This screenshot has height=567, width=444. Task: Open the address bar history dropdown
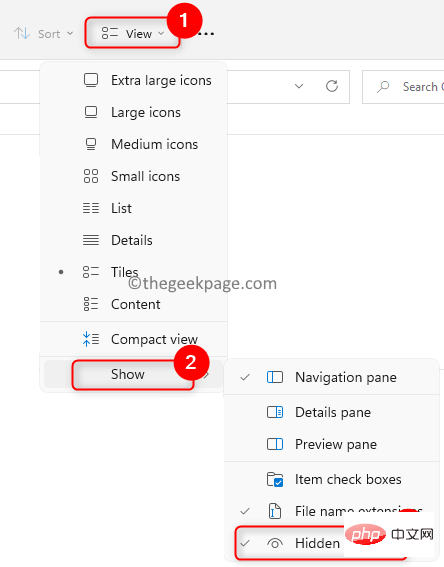pos(299,86)
